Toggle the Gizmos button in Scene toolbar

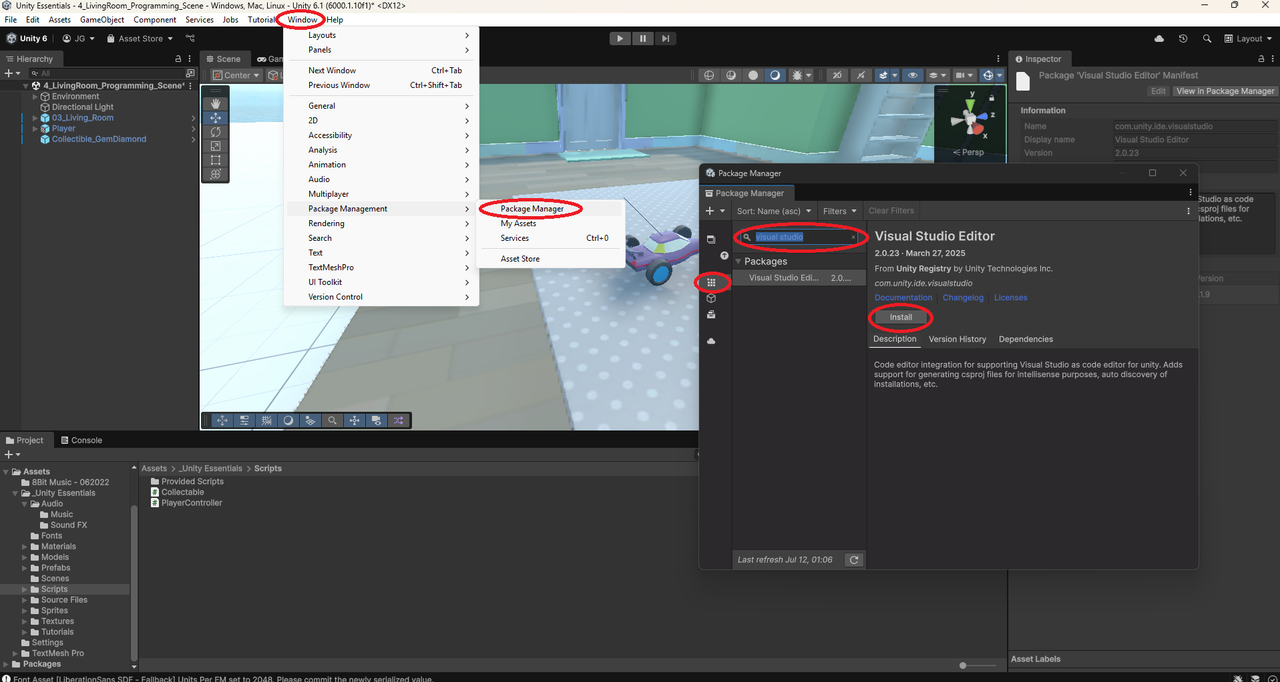pos(989,75)
